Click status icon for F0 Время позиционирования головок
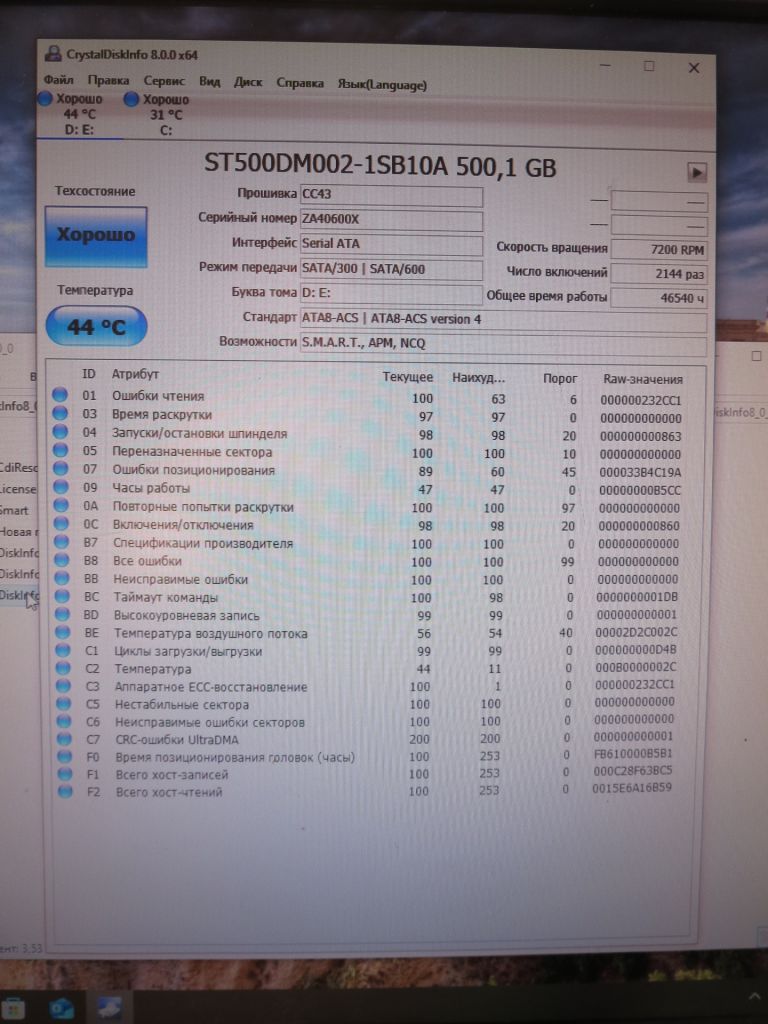This screenshot has height=1024, width=768. [x=65, y=756]
